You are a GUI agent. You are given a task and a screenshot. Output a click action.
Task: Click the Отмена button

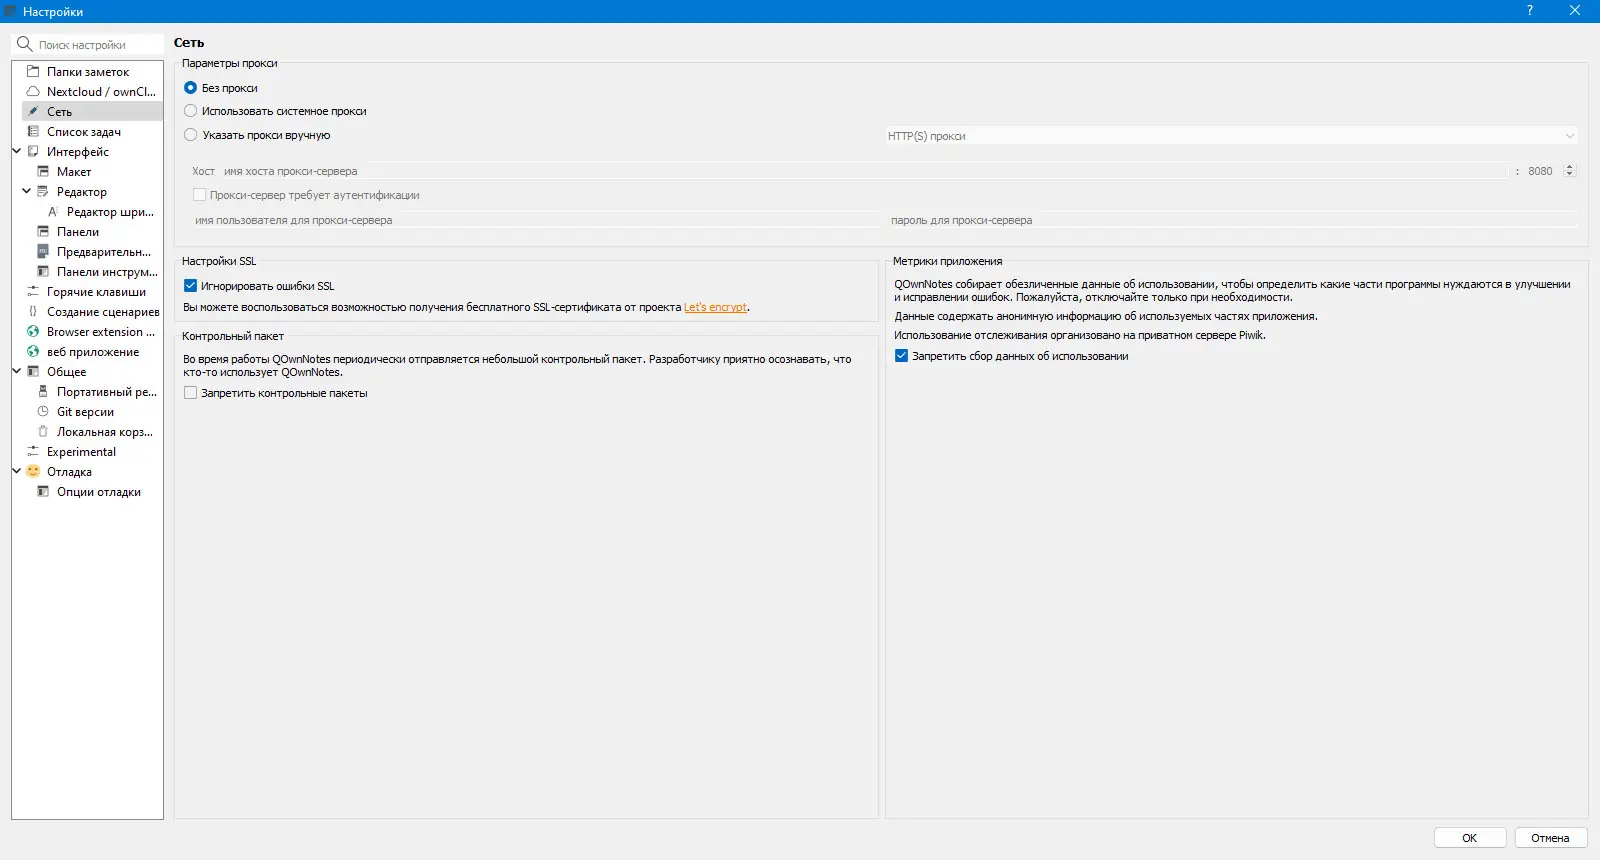coord(1550,838)
